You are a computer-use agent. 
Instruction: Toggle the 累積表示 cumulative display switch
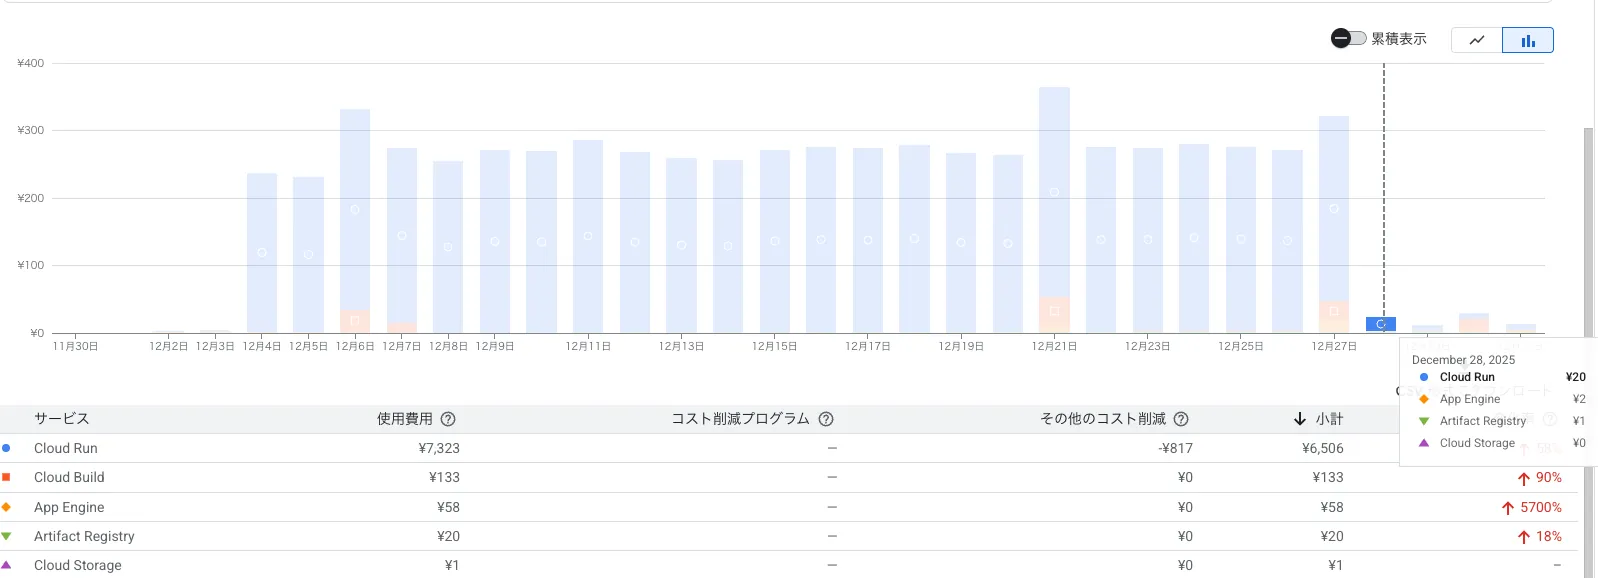click(x=1348, y=39)
